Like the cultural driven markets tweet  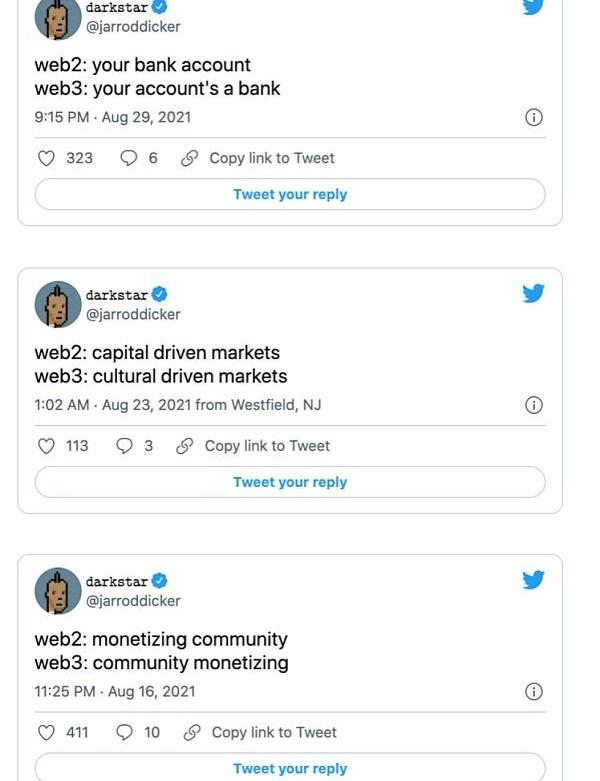click(x=46, y=446)
